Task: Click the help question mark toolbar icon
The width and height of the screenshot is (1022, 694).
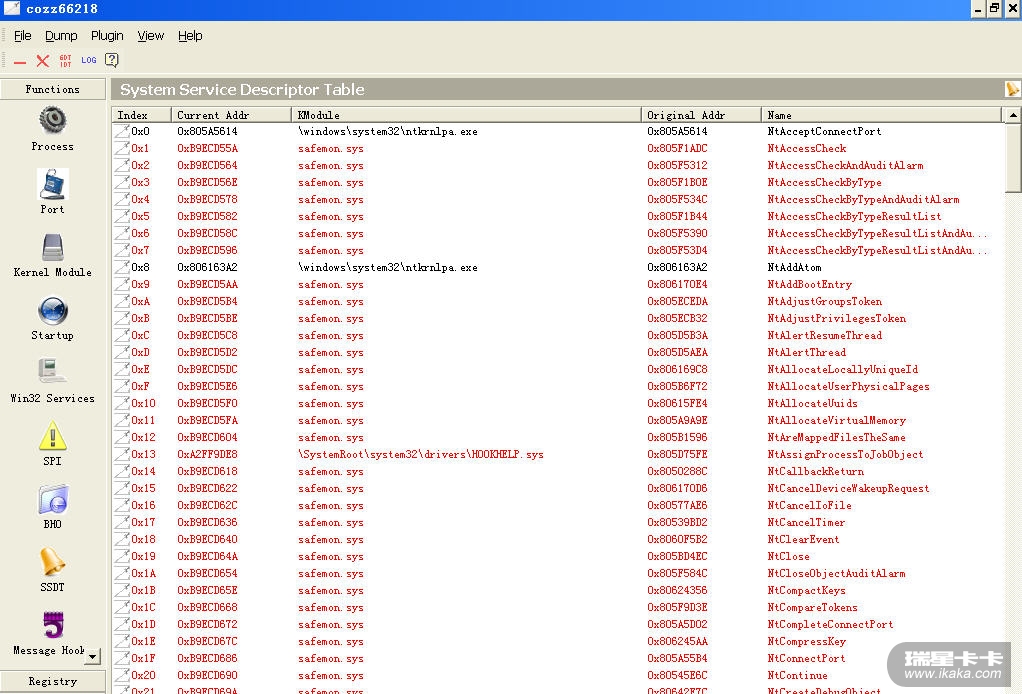Action: point(112,61)
